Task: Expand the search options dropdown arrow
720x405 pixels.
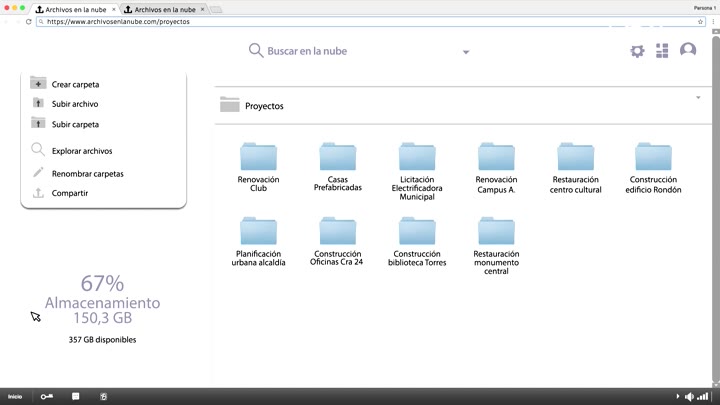Action: (466, 52)
